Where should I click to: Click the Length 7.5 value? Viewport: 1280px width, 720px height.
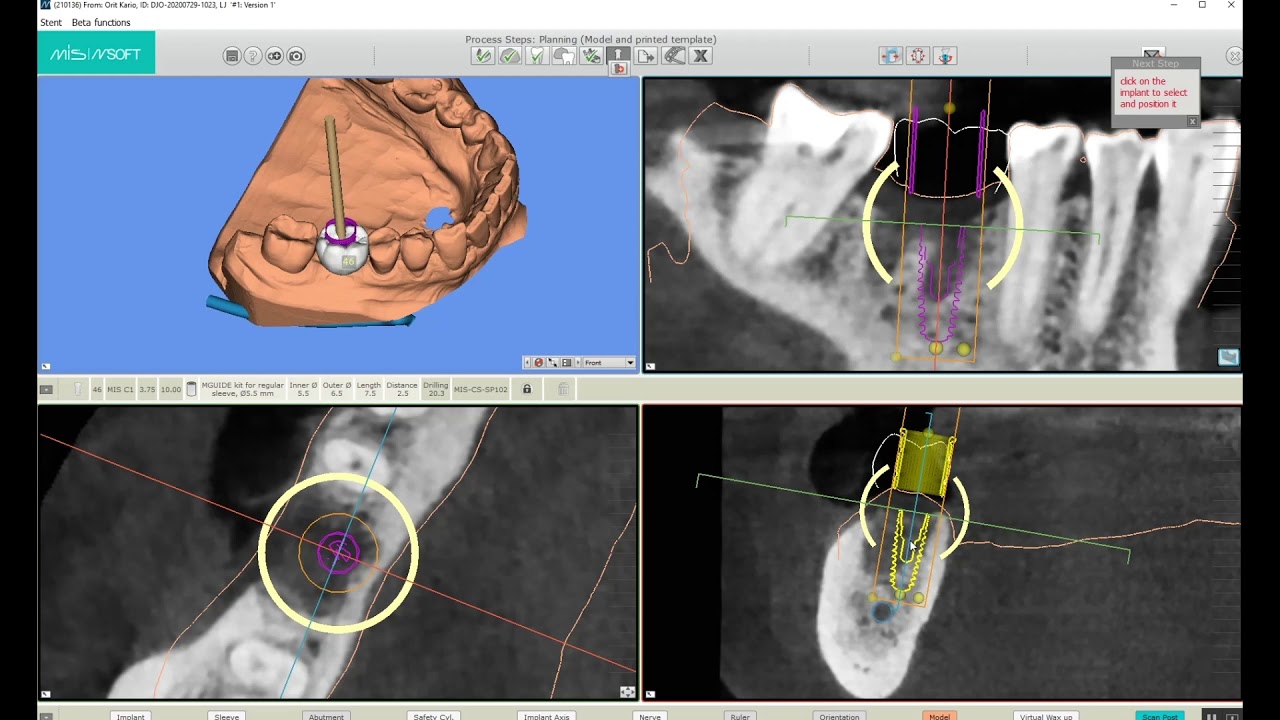point(369,389)
